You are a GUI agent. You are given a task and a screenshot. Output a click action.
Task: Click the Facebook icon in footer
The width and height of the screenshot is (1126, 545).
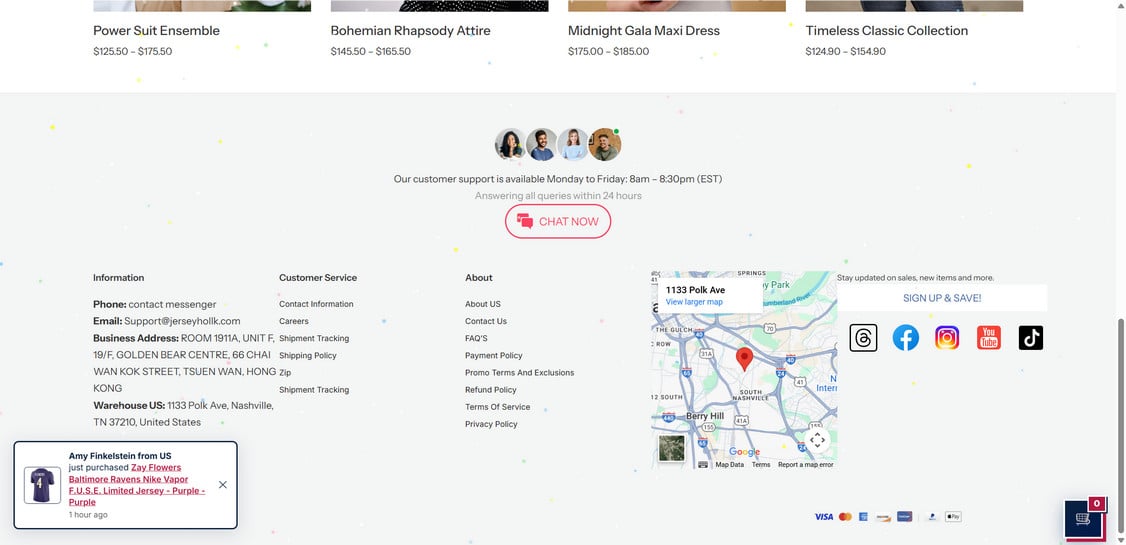click(x=905, y=338)
